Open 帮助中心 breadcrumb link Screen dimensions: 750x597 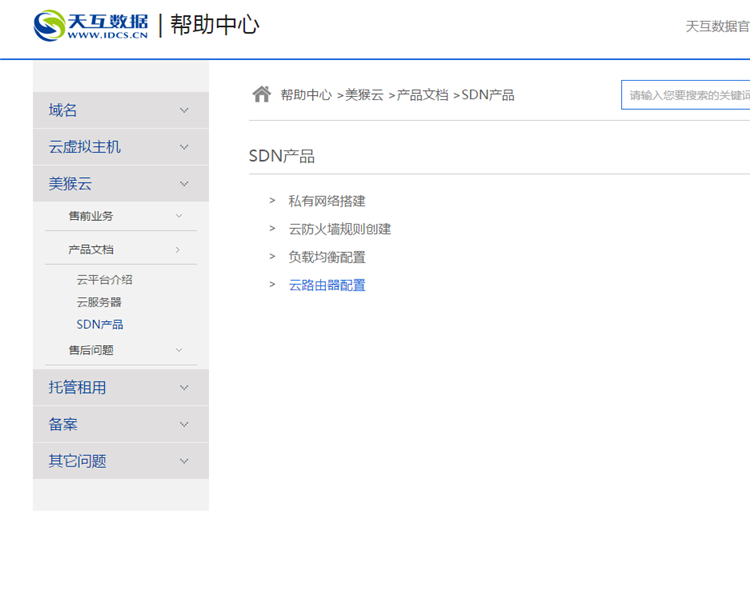click(306, 95)
